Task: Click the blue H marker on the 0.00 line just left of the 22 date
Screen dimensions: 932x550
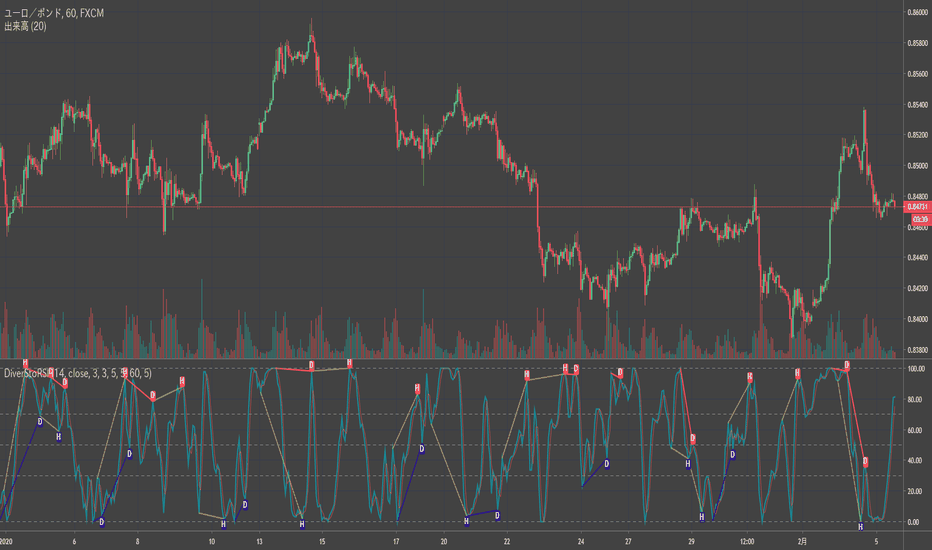Action: coord(467,521)
